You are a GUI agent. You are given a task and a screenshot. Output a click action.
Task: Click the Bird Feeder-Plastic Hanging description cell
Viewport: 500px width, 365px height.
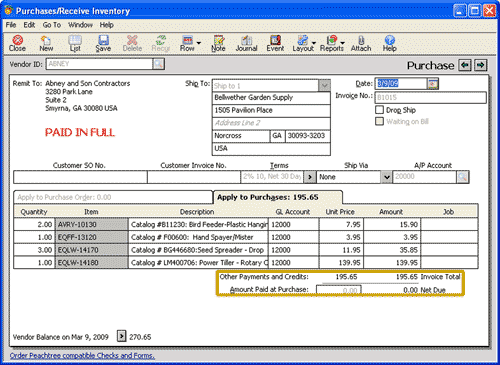coord(198,224)
